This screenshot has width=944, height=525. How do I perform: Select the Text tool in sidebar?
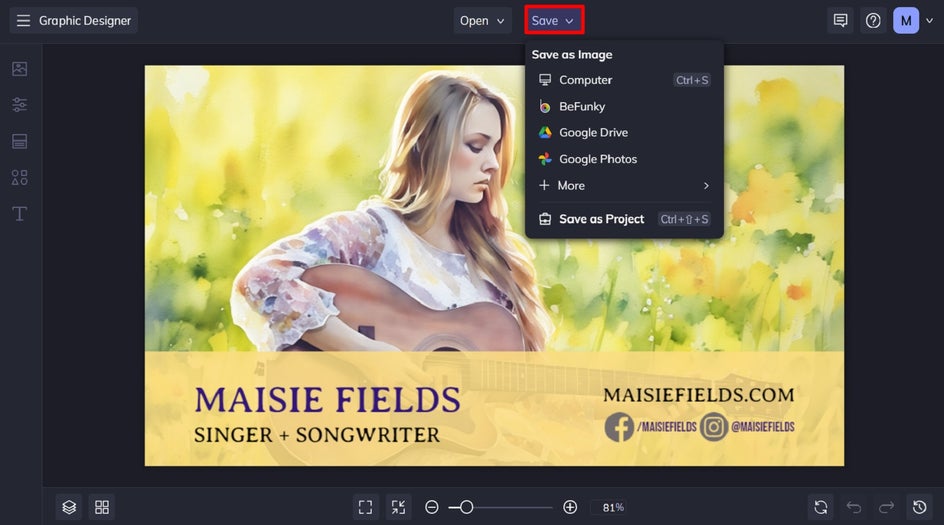point(19,214)
